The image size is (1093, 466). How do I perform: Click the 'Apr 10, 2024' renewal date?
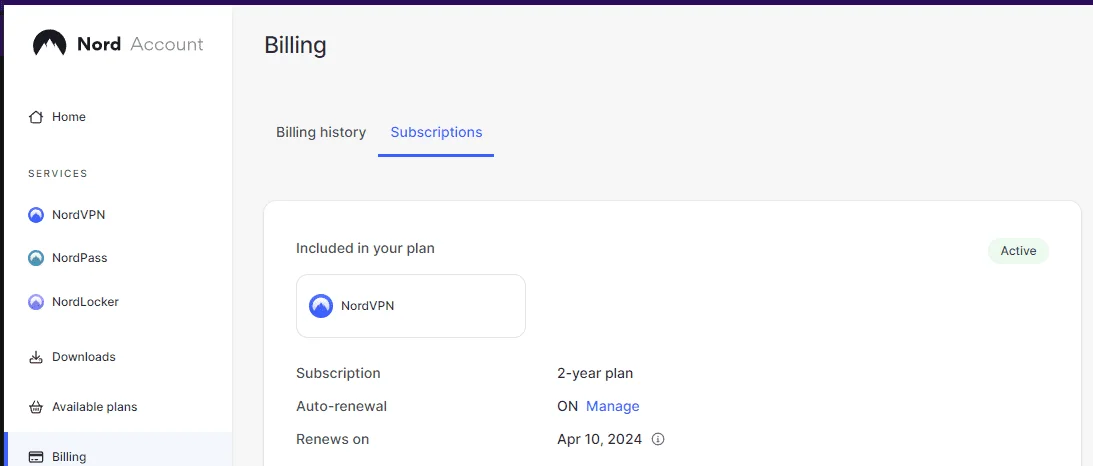(600, 440)
